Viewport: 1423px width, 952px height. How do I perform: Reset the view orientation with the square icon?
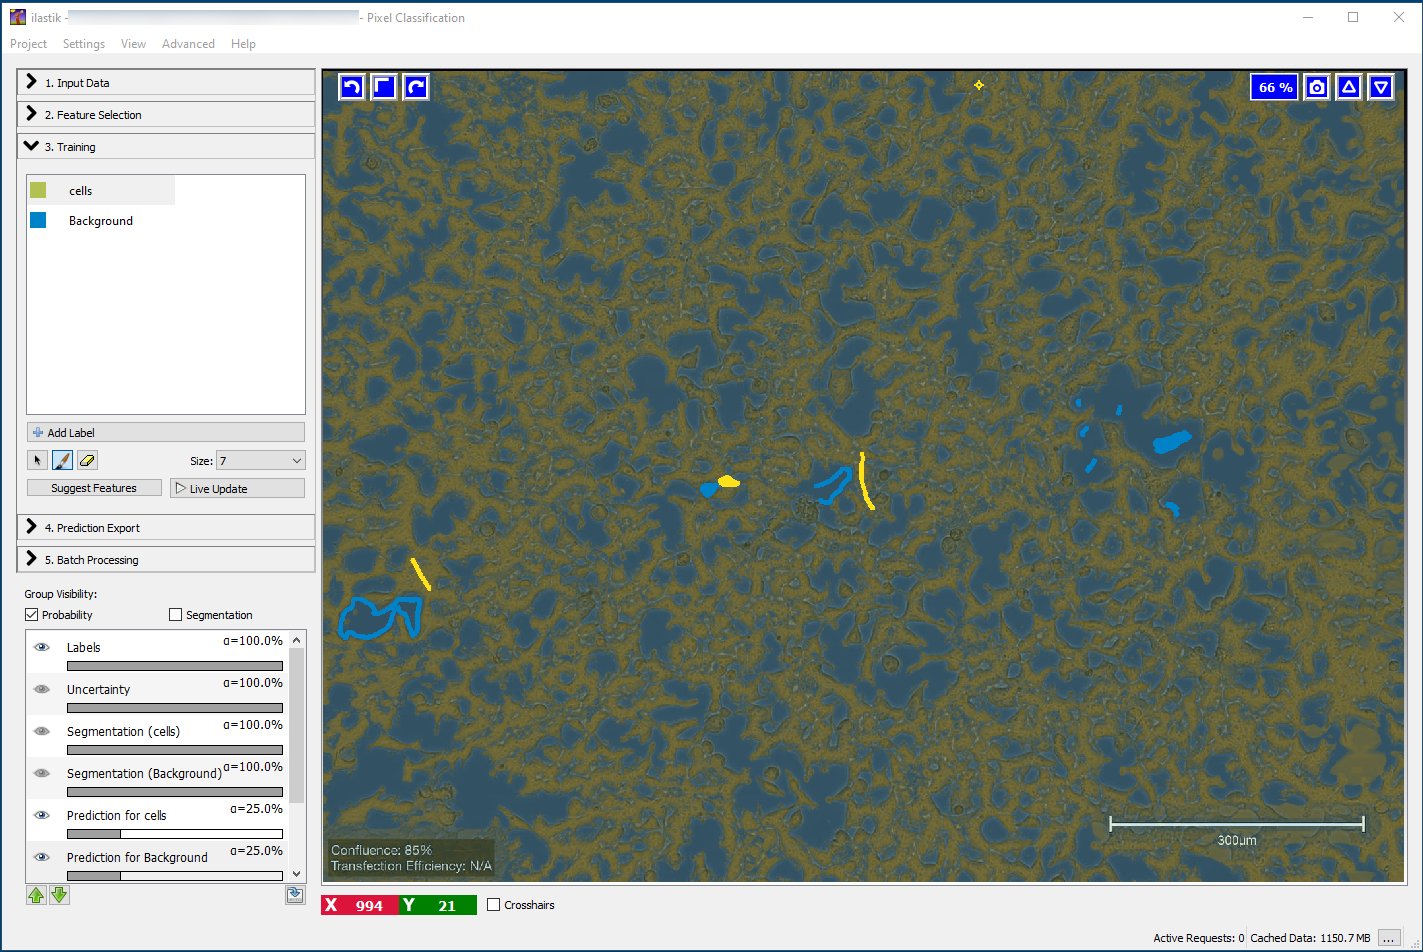coord(383,87)
